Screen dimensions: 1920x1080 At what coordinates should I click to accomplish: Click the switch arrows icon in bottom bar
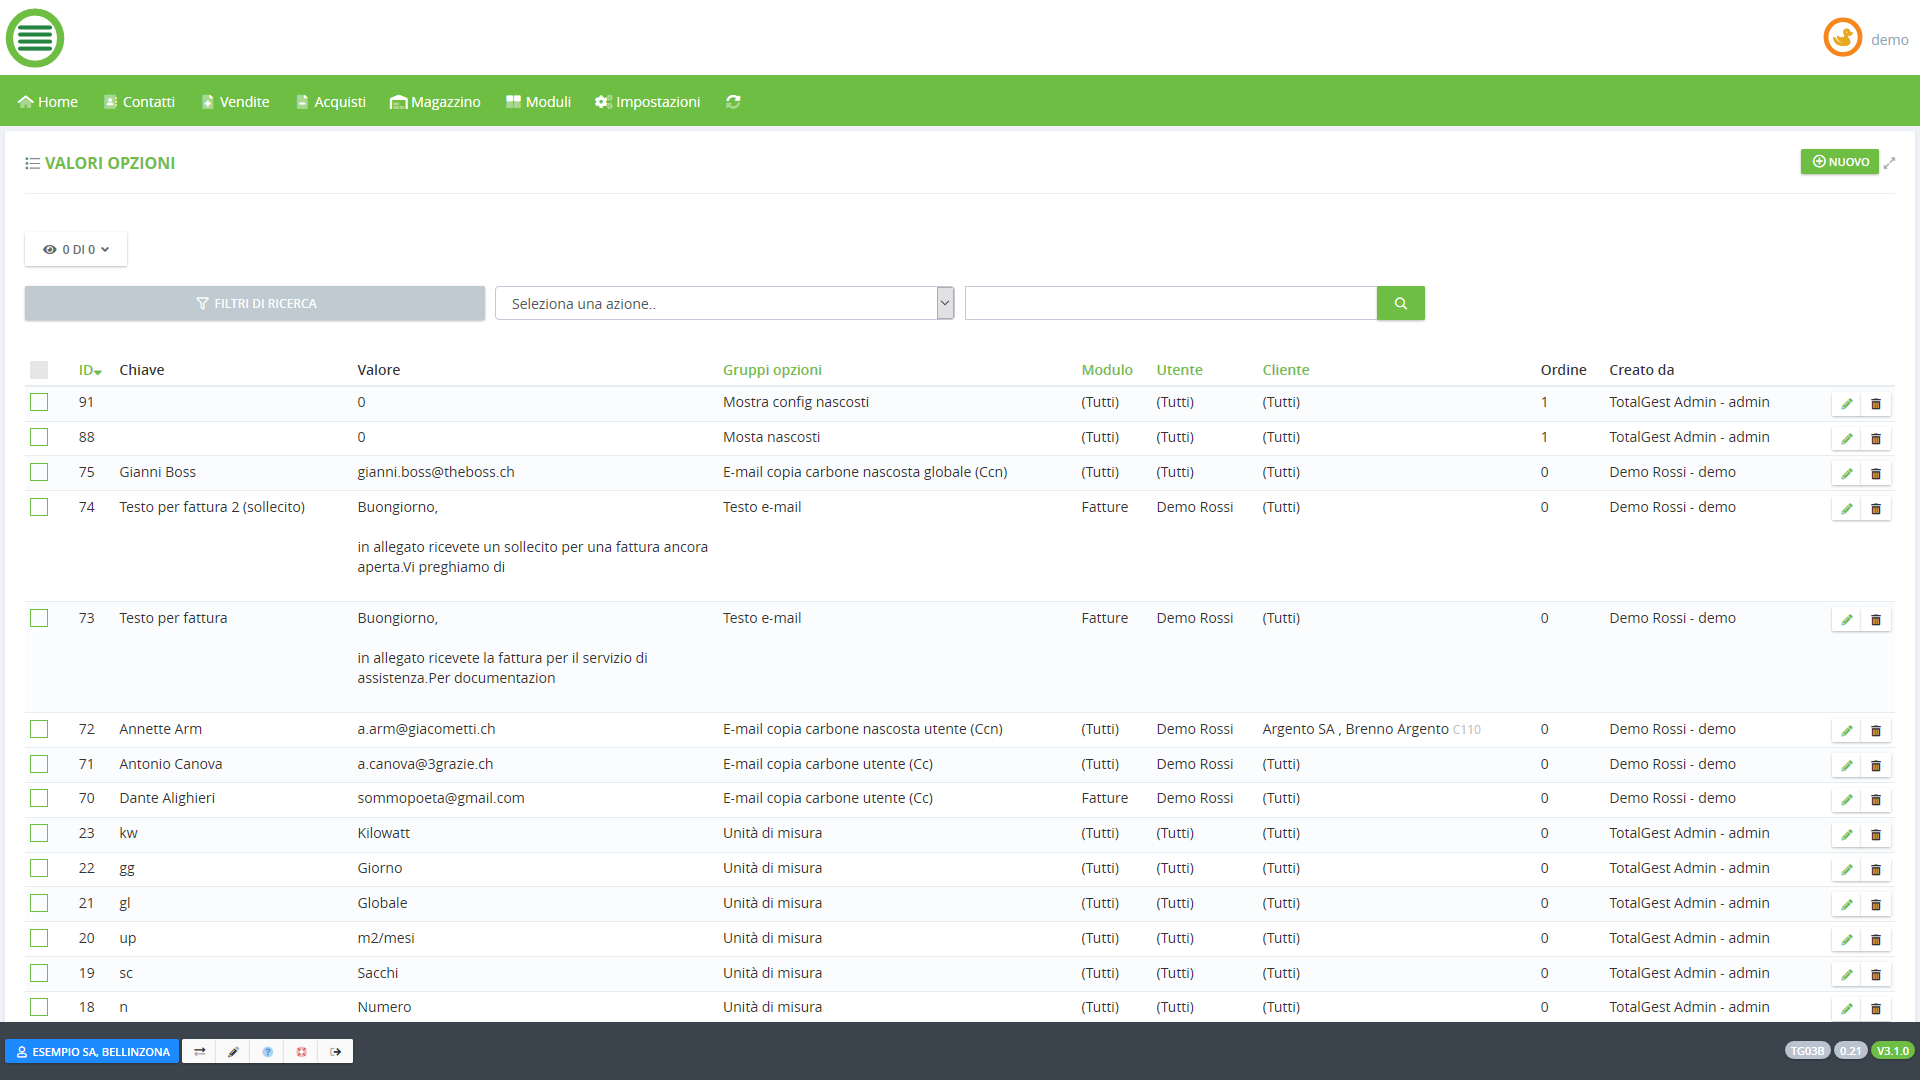[x=199, y=1052]
